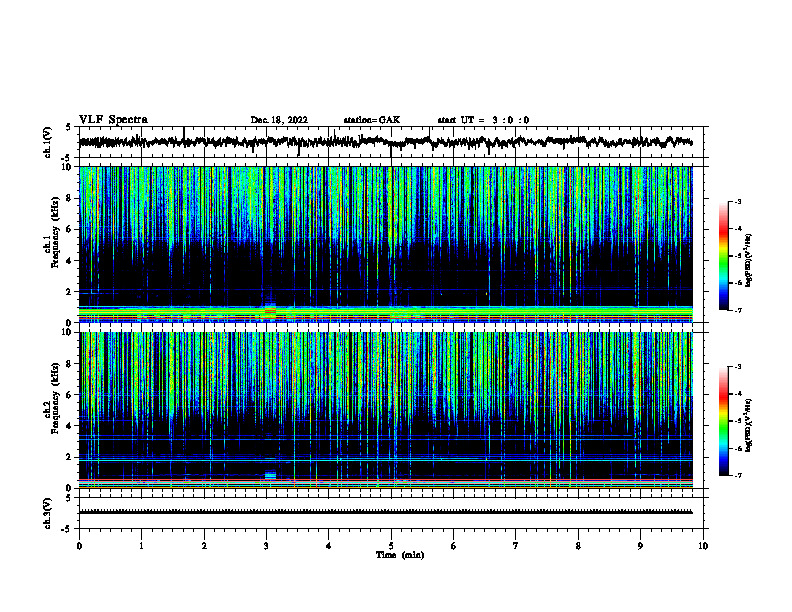Click the ch.2 spectrogram color scale bar
The width and height of the screenshot is (792, 612).
[723, 421]
